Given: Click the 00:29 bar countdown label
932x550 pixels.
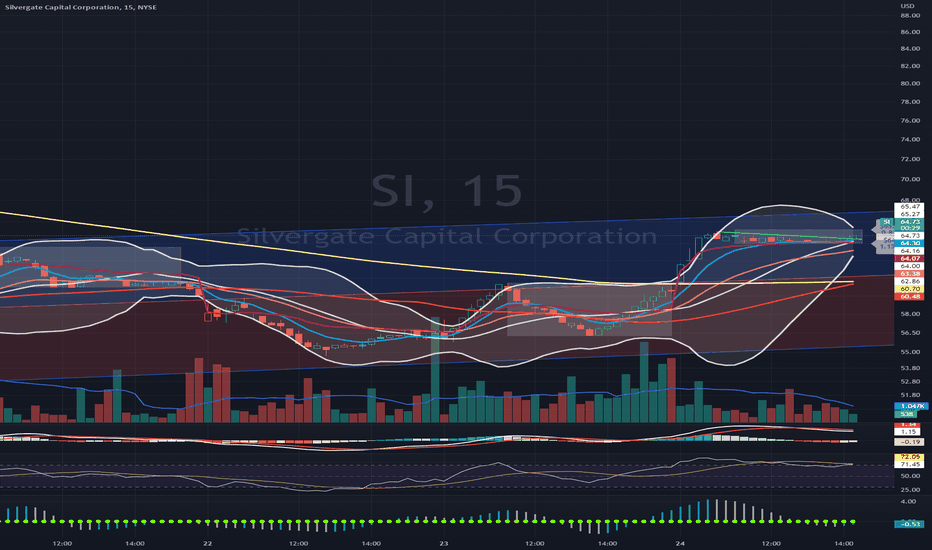Looking at the screenshot, I should click(910, 228).
